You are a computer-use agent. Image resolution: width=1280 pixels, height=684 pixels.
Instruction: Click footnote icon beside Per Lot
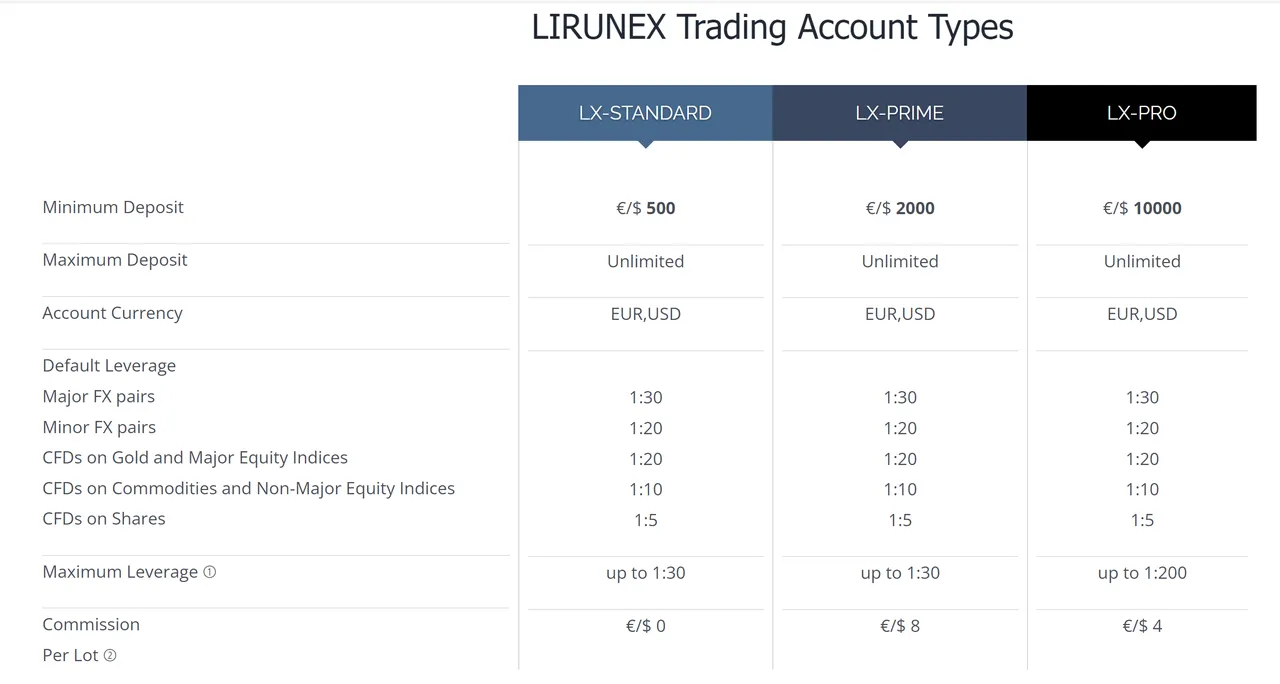pyautogui.click(x=110, y=655)
